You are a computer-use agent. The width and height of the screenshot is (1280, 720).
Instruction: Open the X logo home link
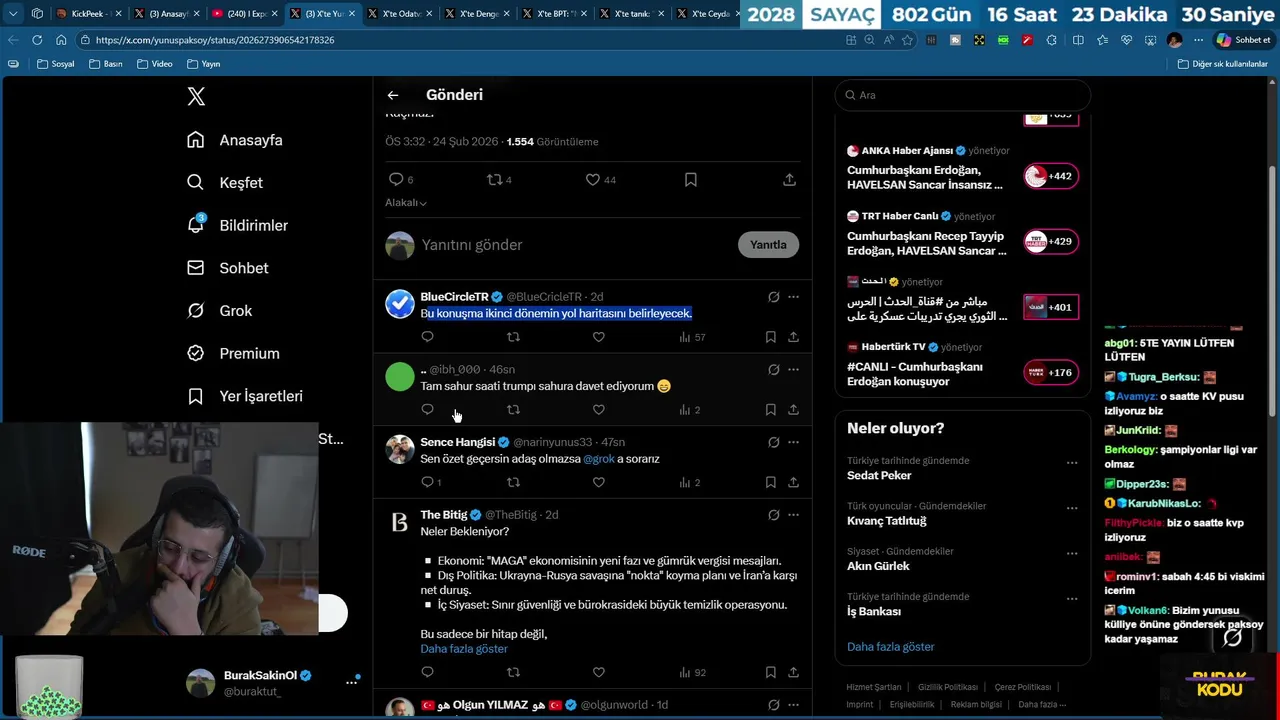(x=196, y=96)
